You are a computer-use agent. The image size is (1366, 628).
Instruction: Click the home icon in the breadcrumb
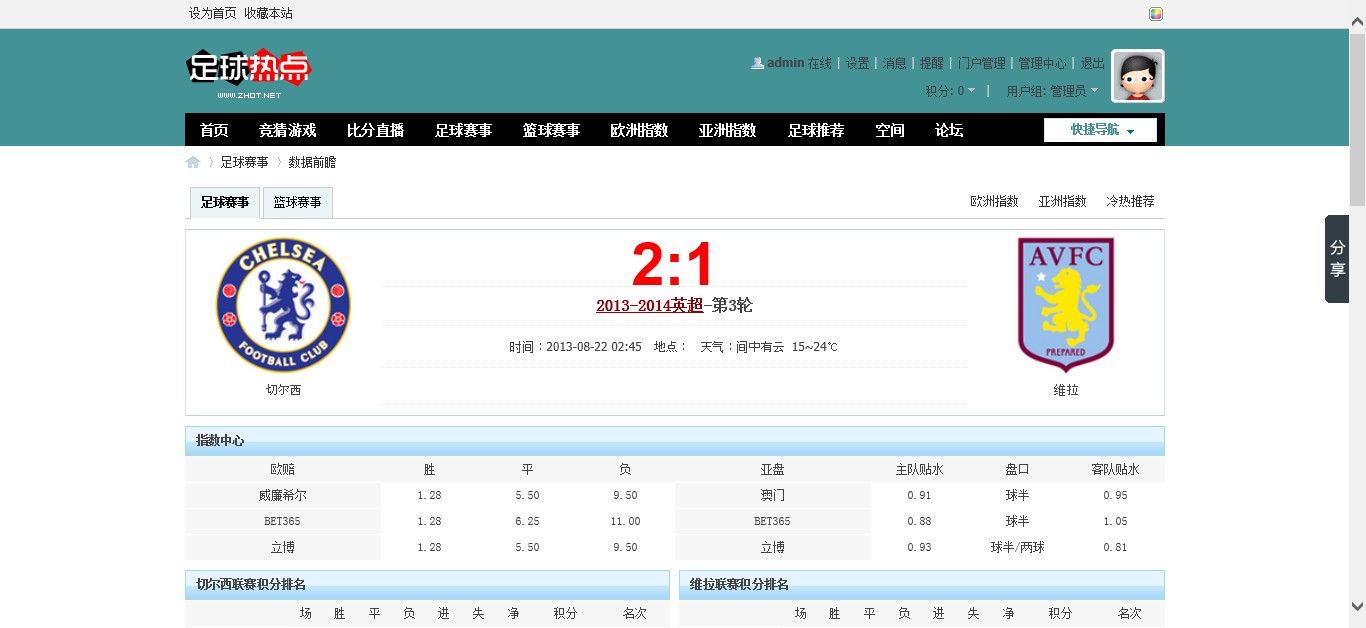coord(193,162)
